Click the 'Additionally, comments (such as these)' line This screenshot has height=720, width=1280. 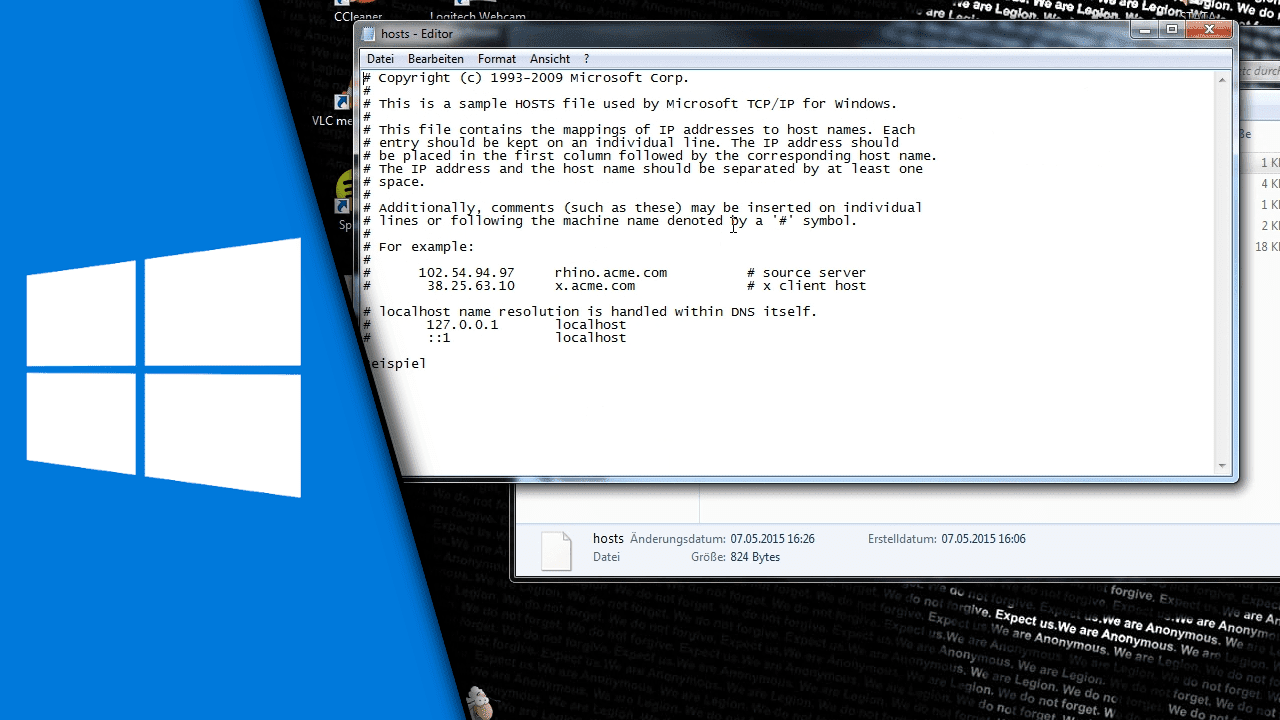click(x=643, y=208)
